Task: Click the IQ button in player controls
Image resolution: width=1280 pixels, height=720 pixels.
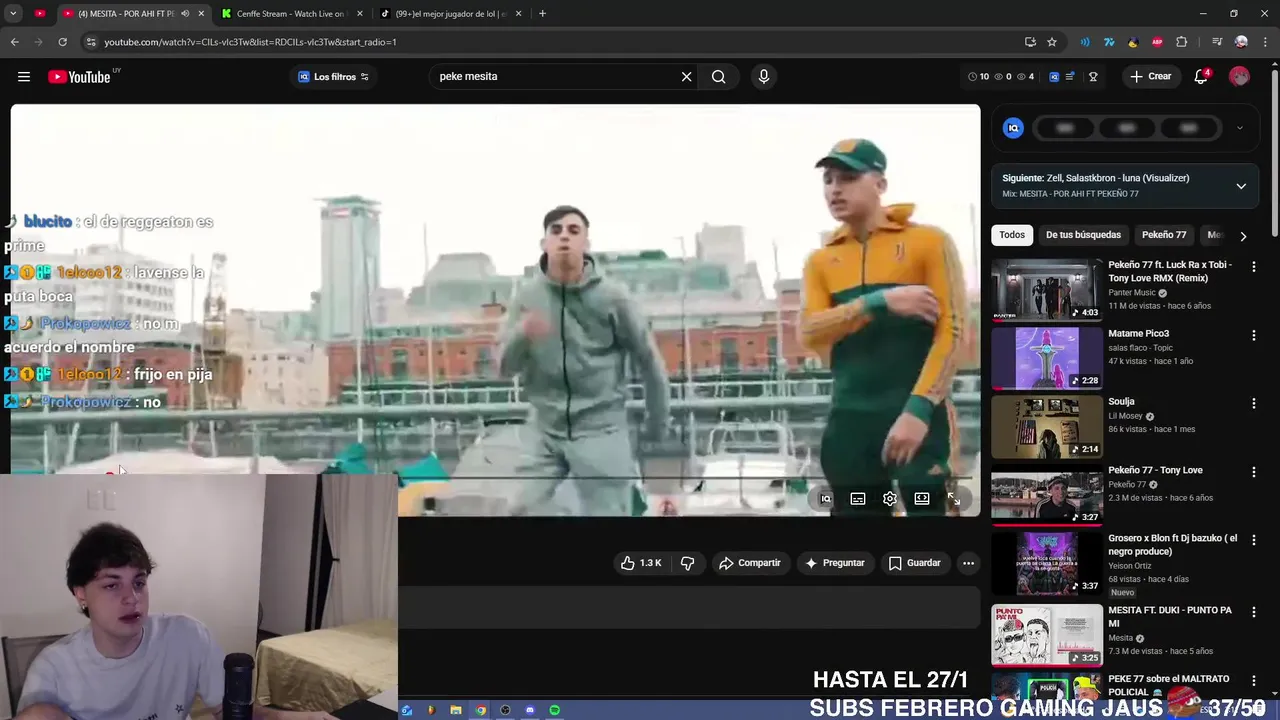Action: 826,499
